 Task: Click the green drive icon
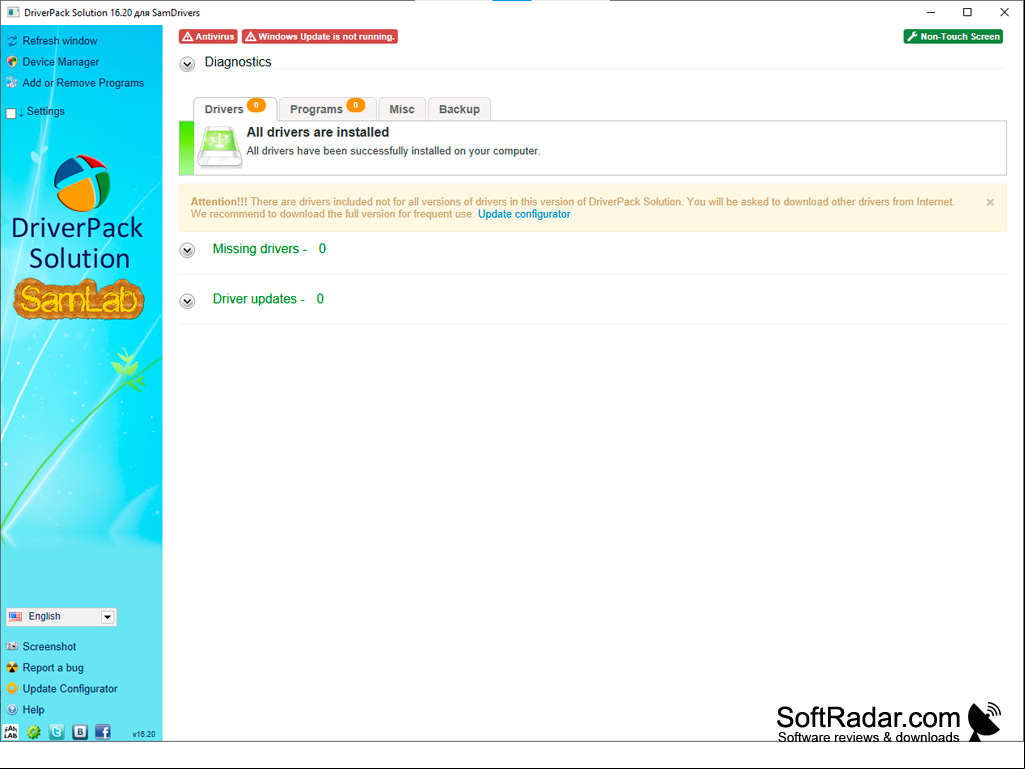click(x=220, y=148)
